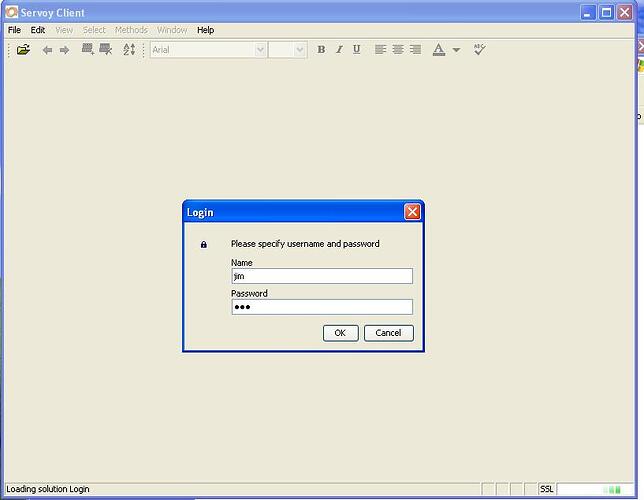
Task: Click 'Please specify username and password' text
Action: point(305,244)
